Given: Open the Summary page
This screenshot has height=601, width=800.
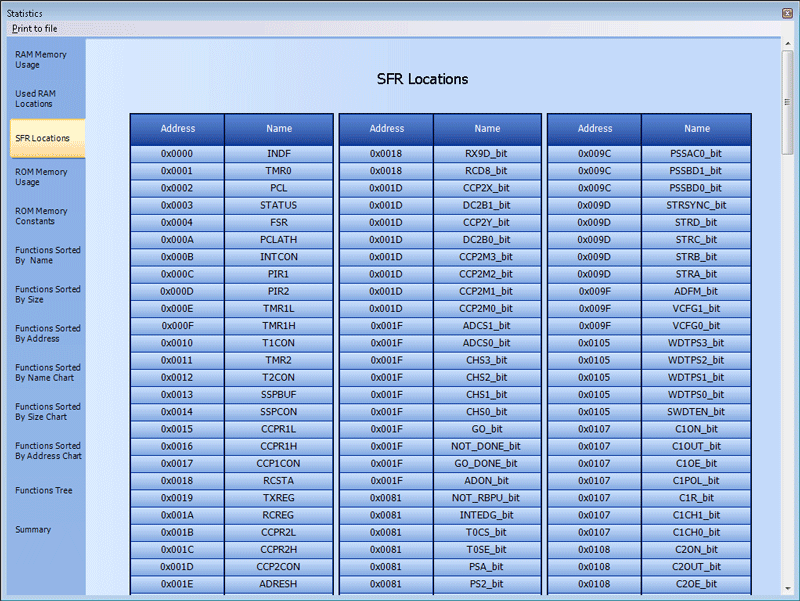Looking at the screenshot, I should [47, 530].
